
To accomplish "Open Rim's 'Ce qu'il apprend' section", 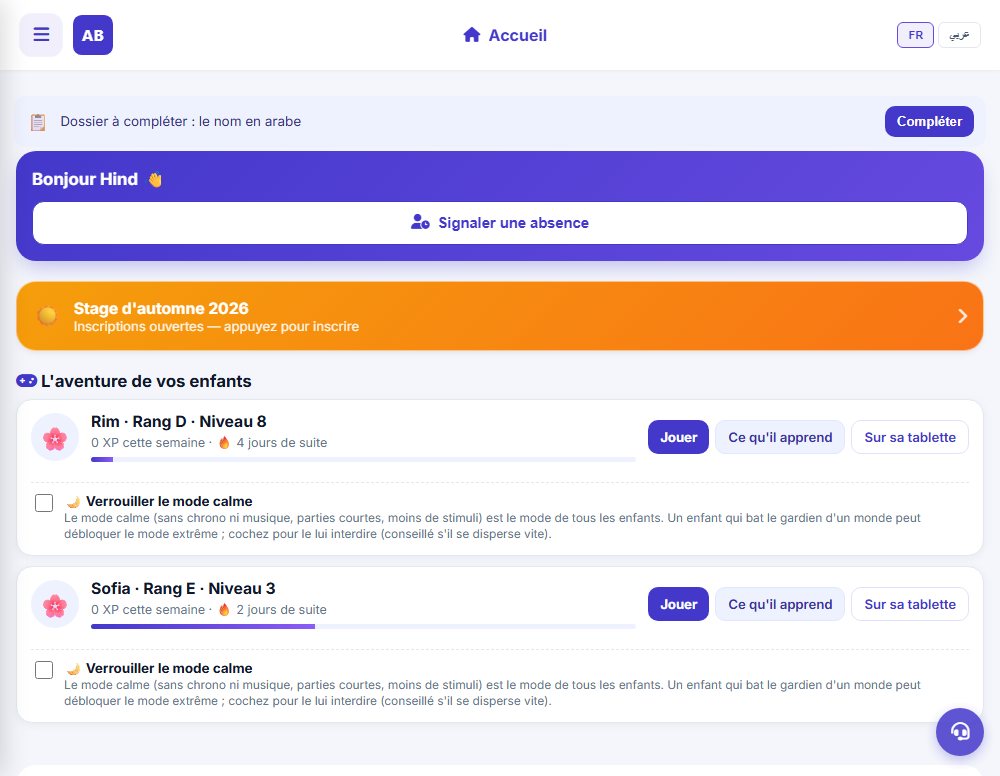I will click(780, 437).
